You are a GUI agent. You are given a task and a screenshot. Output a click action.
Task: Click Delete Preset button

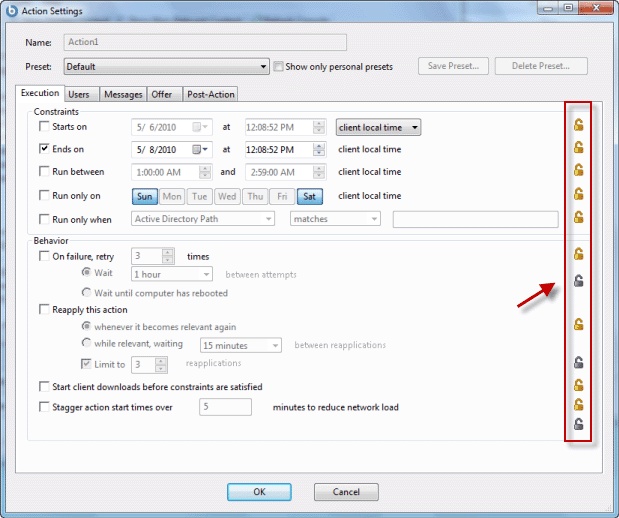click(x=541, y=66)
